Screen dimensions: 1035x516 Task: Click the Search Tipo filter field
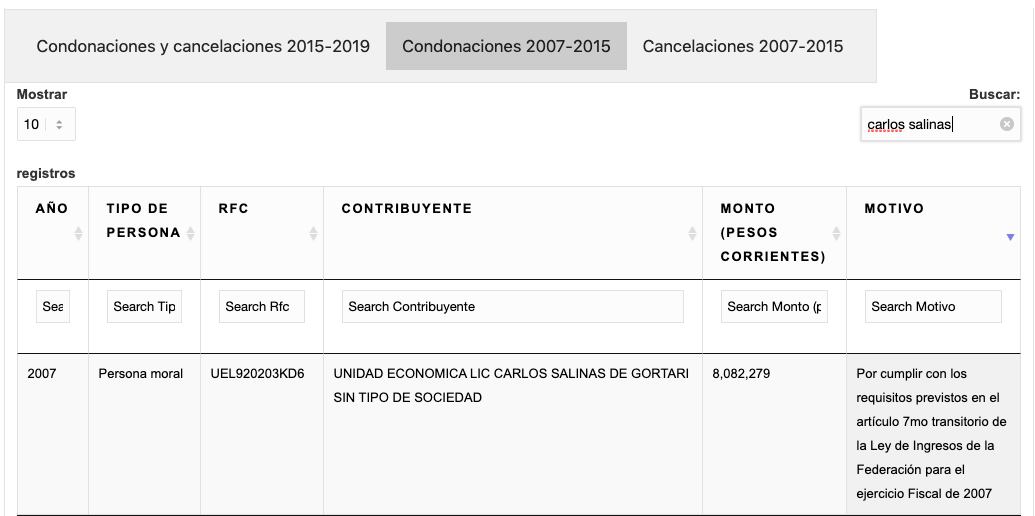(144, 307)
